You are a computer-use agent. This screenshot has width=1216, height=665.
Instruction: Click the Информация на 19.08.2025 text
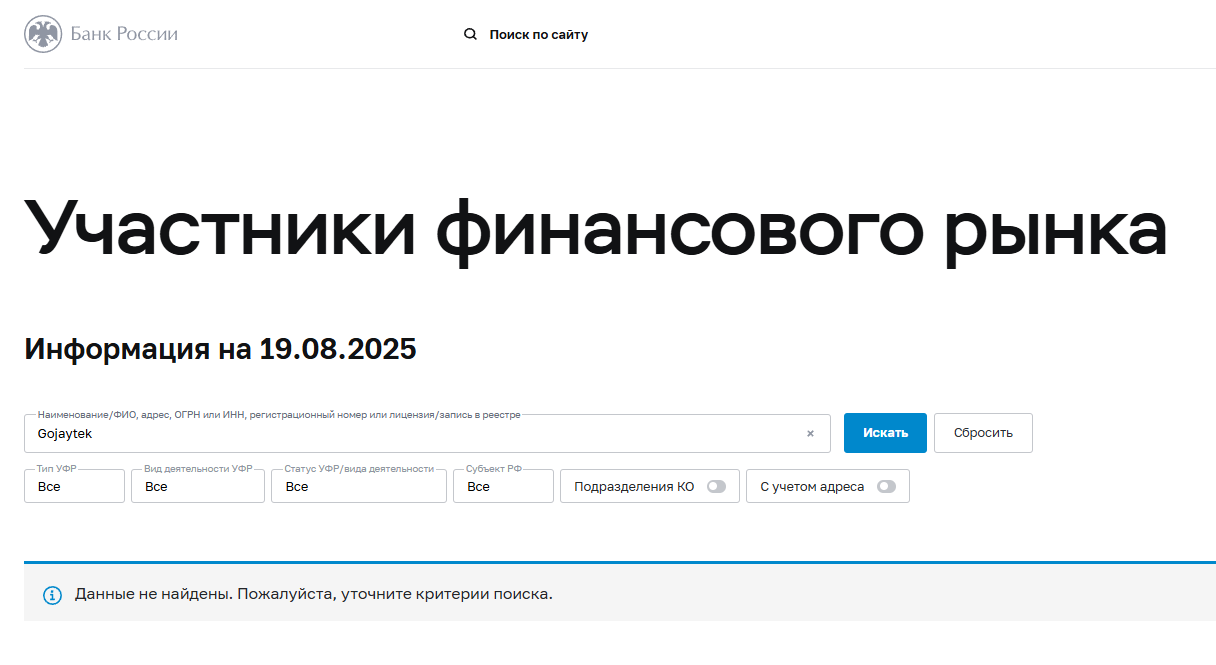220,349
